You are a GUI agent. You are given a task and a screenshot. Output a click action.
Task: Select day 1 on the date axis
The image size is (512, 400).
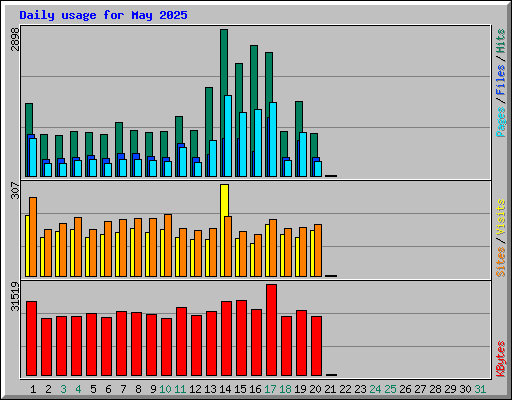tap(33, 389)
